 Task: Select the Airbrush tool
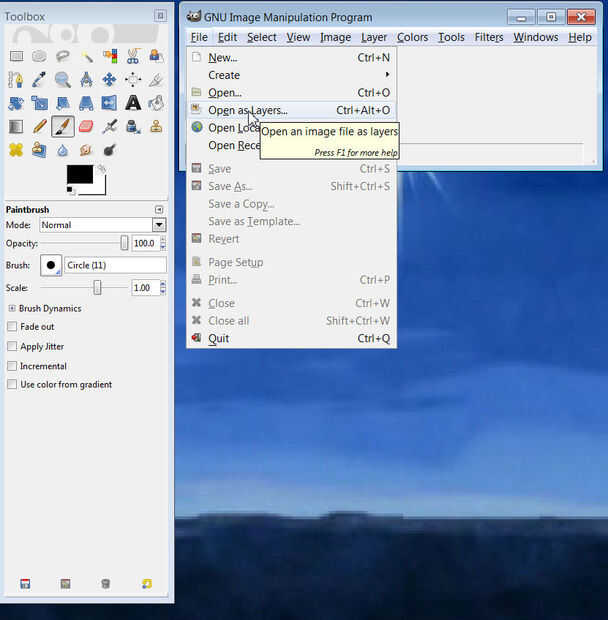[110, 127]
